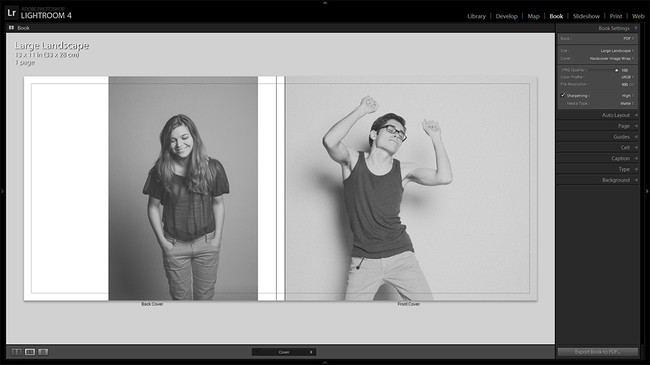
Task: Click the Lr logo icon
Action: coord(12,13)
